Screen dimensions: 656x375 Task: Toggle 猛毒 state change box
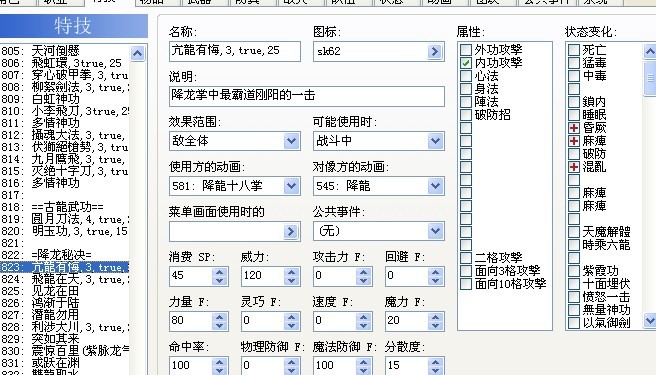574,63
